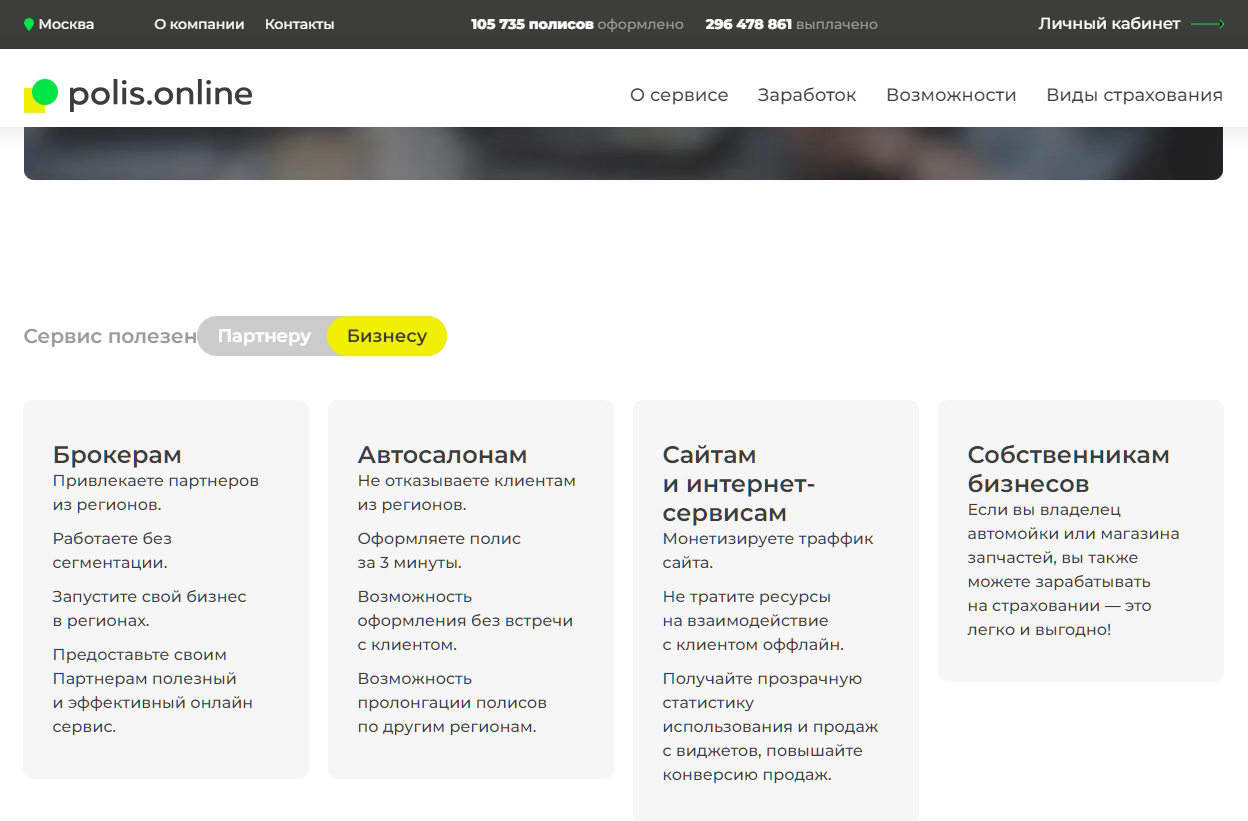Click the green arrow beside Личный кабинет
The height and width of the screenshot is (821, 1248).
(1207, 24)
